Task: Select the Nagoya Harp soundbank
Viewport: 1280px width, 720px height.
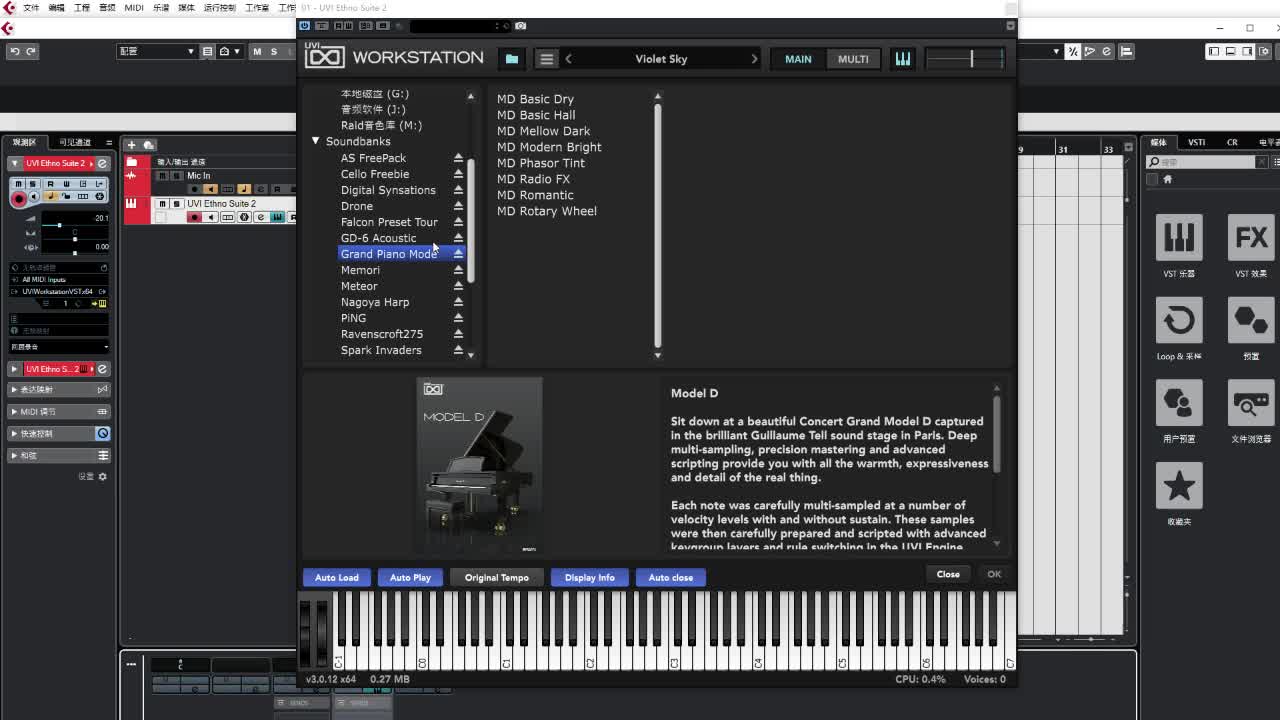Action: point(375,302)
